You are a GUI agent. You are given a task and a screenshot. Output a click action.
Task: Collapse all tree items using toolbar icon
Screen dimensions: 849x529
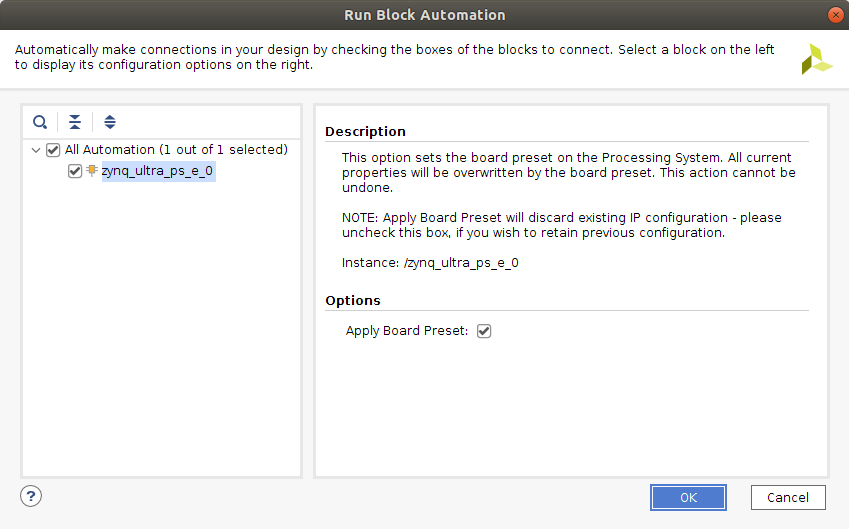click(75, 122)
